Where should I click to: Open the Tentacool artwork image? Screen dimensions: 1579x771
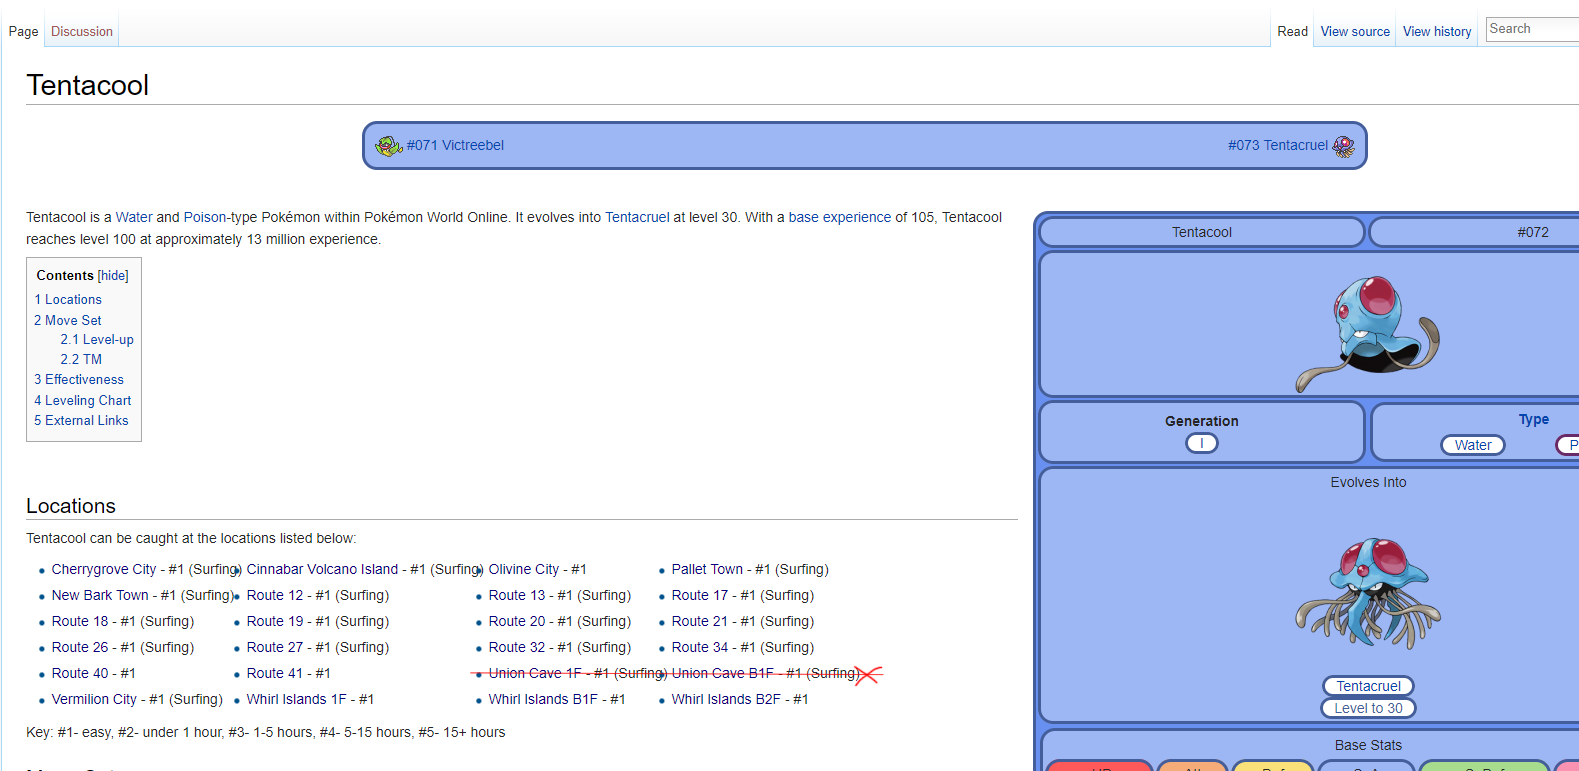pyautogui.click(x=1367, y=333)
